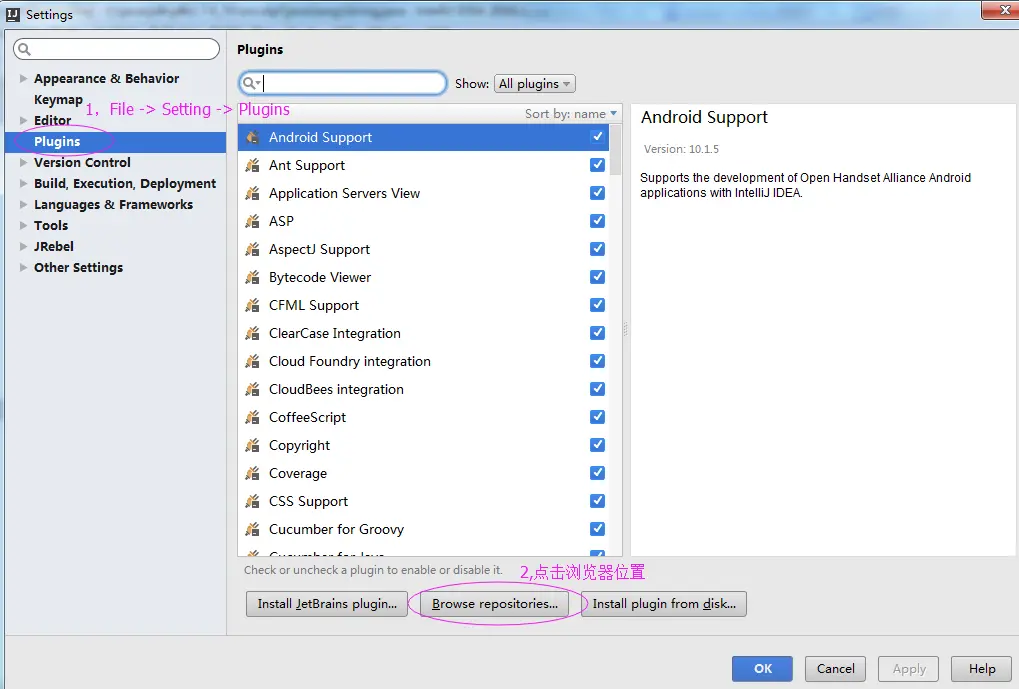The width and height of the screenshot is (1019, 689).
Task: Select Copyright plugin row text
Action: [x=300, y=445]
